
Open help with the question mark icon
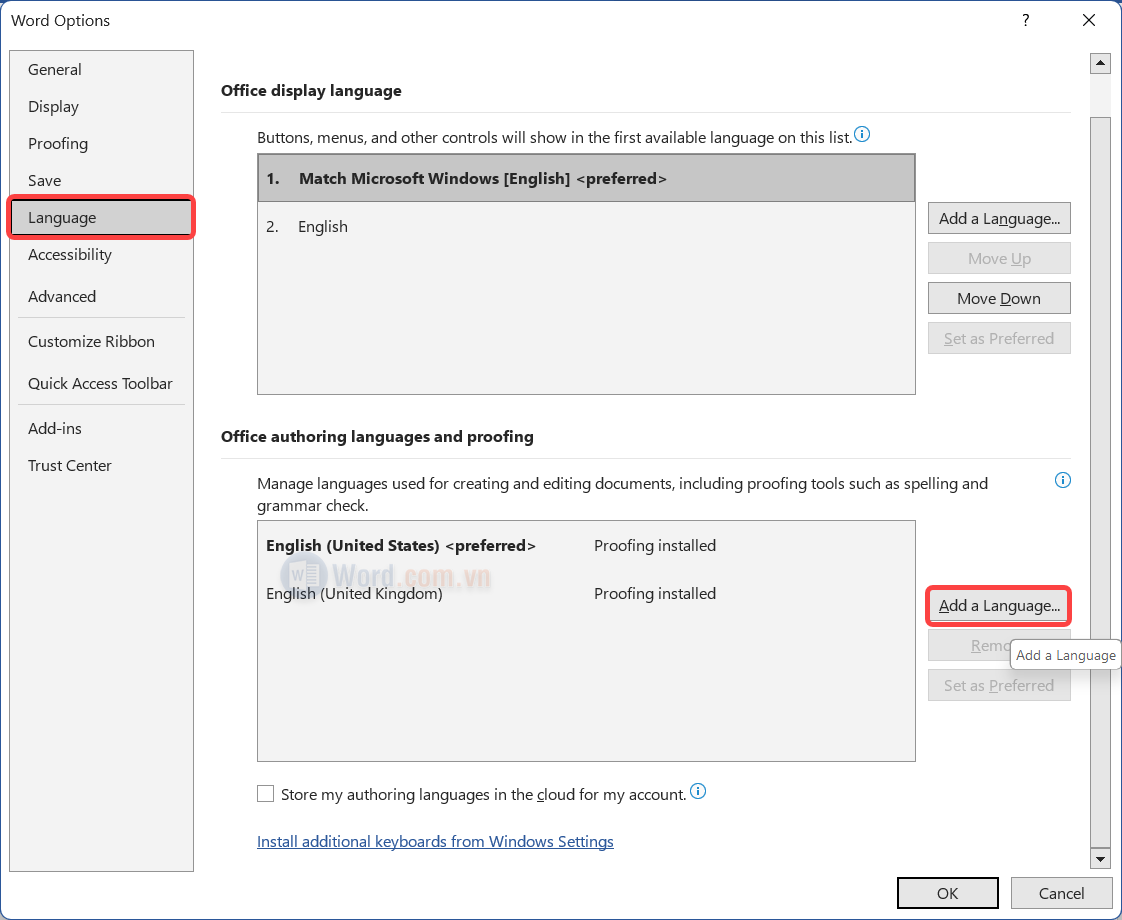click(1025, 20)
